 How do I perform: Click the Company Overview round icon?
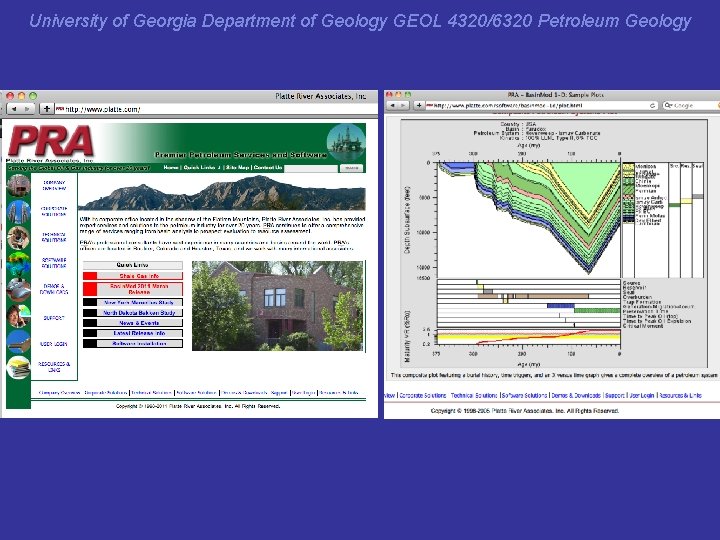coord(18,186)
